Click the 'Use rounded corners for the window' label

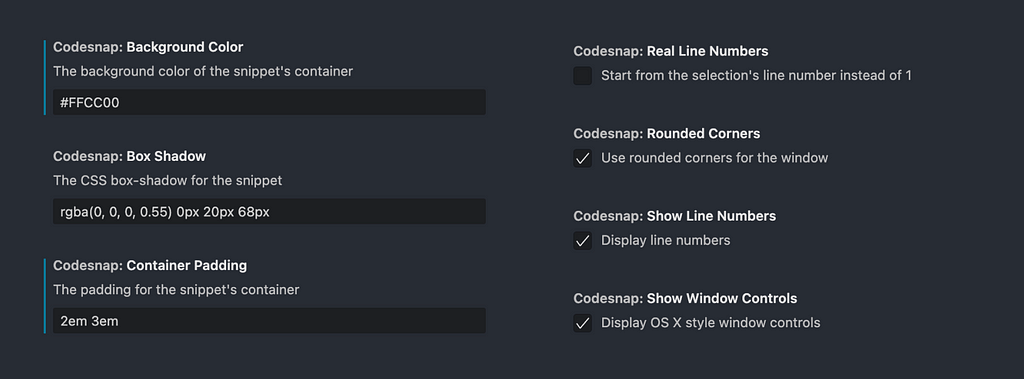pos(714,158)
